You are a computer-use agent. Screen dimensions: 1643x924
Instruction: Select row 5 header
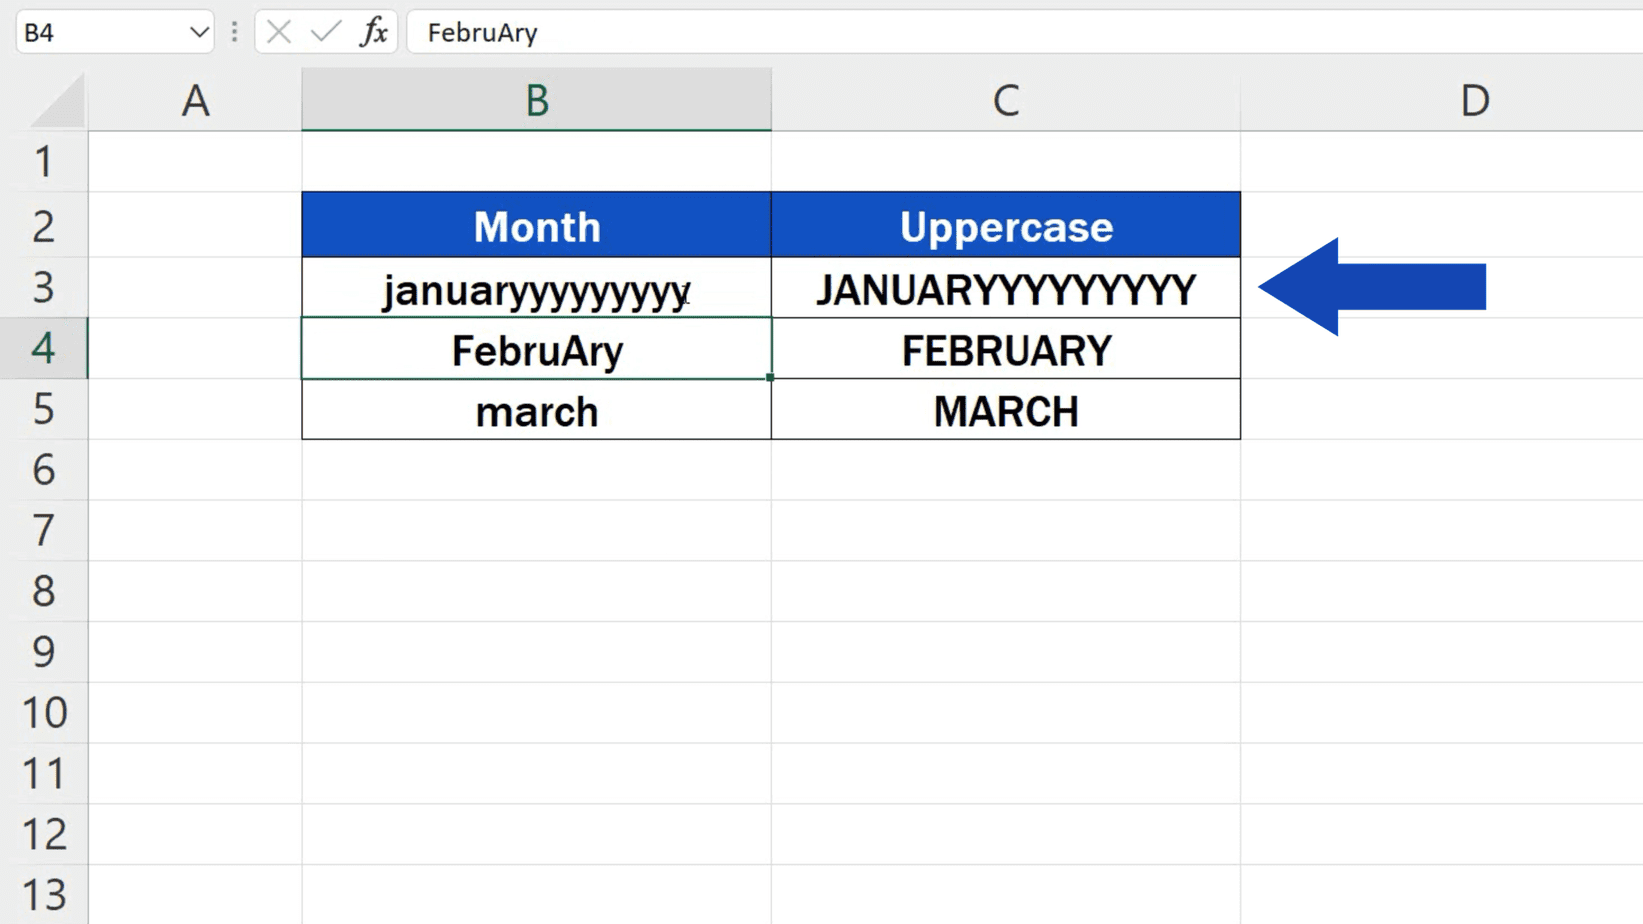point(45,410)
